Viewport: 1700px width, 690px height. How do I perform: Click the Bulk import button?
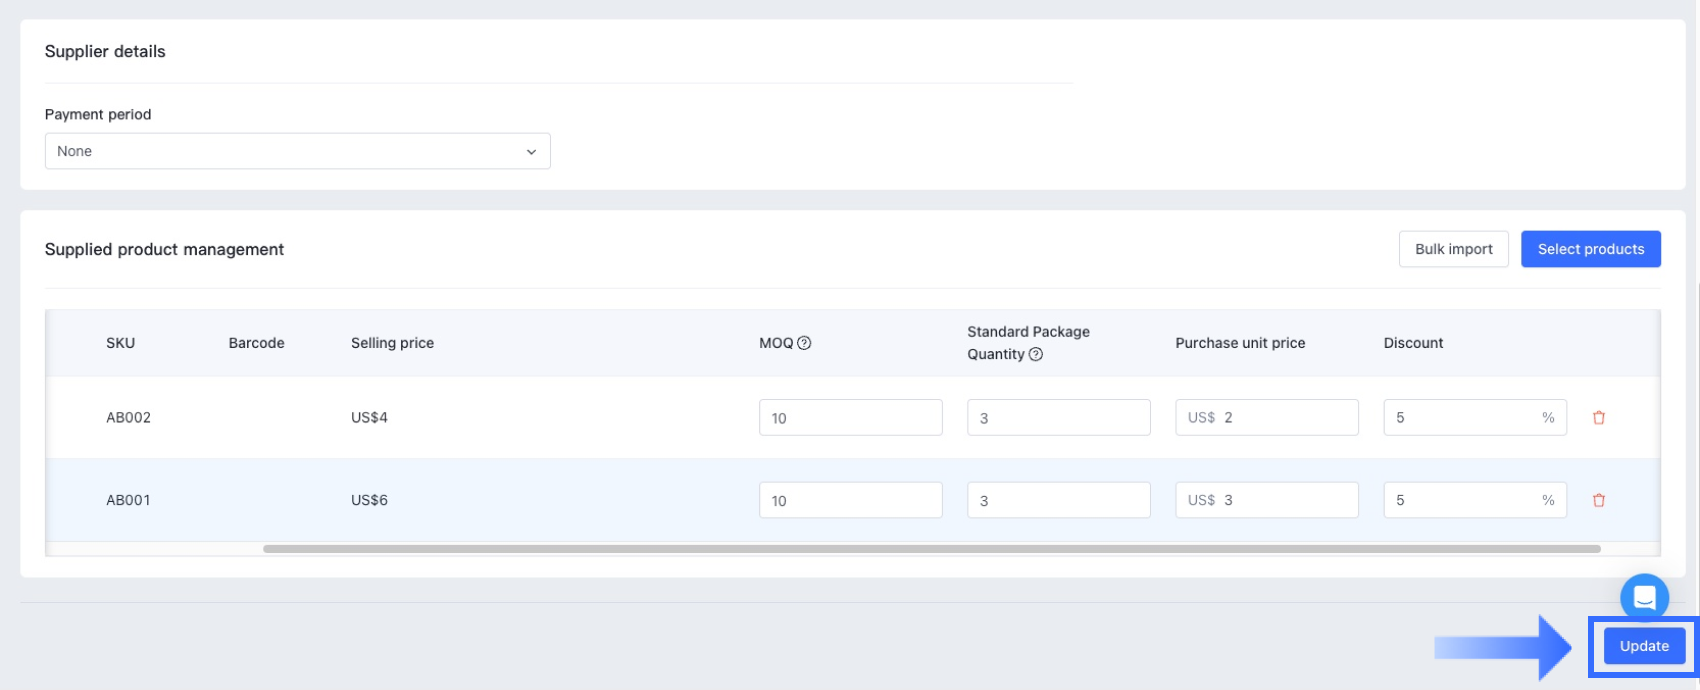pos(1453,249)
